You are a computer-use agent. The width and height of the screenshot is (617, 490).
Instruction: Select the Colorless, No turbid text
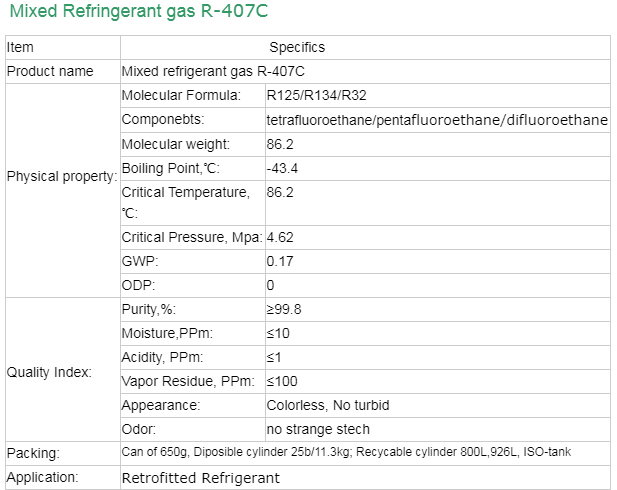[328, 405]
